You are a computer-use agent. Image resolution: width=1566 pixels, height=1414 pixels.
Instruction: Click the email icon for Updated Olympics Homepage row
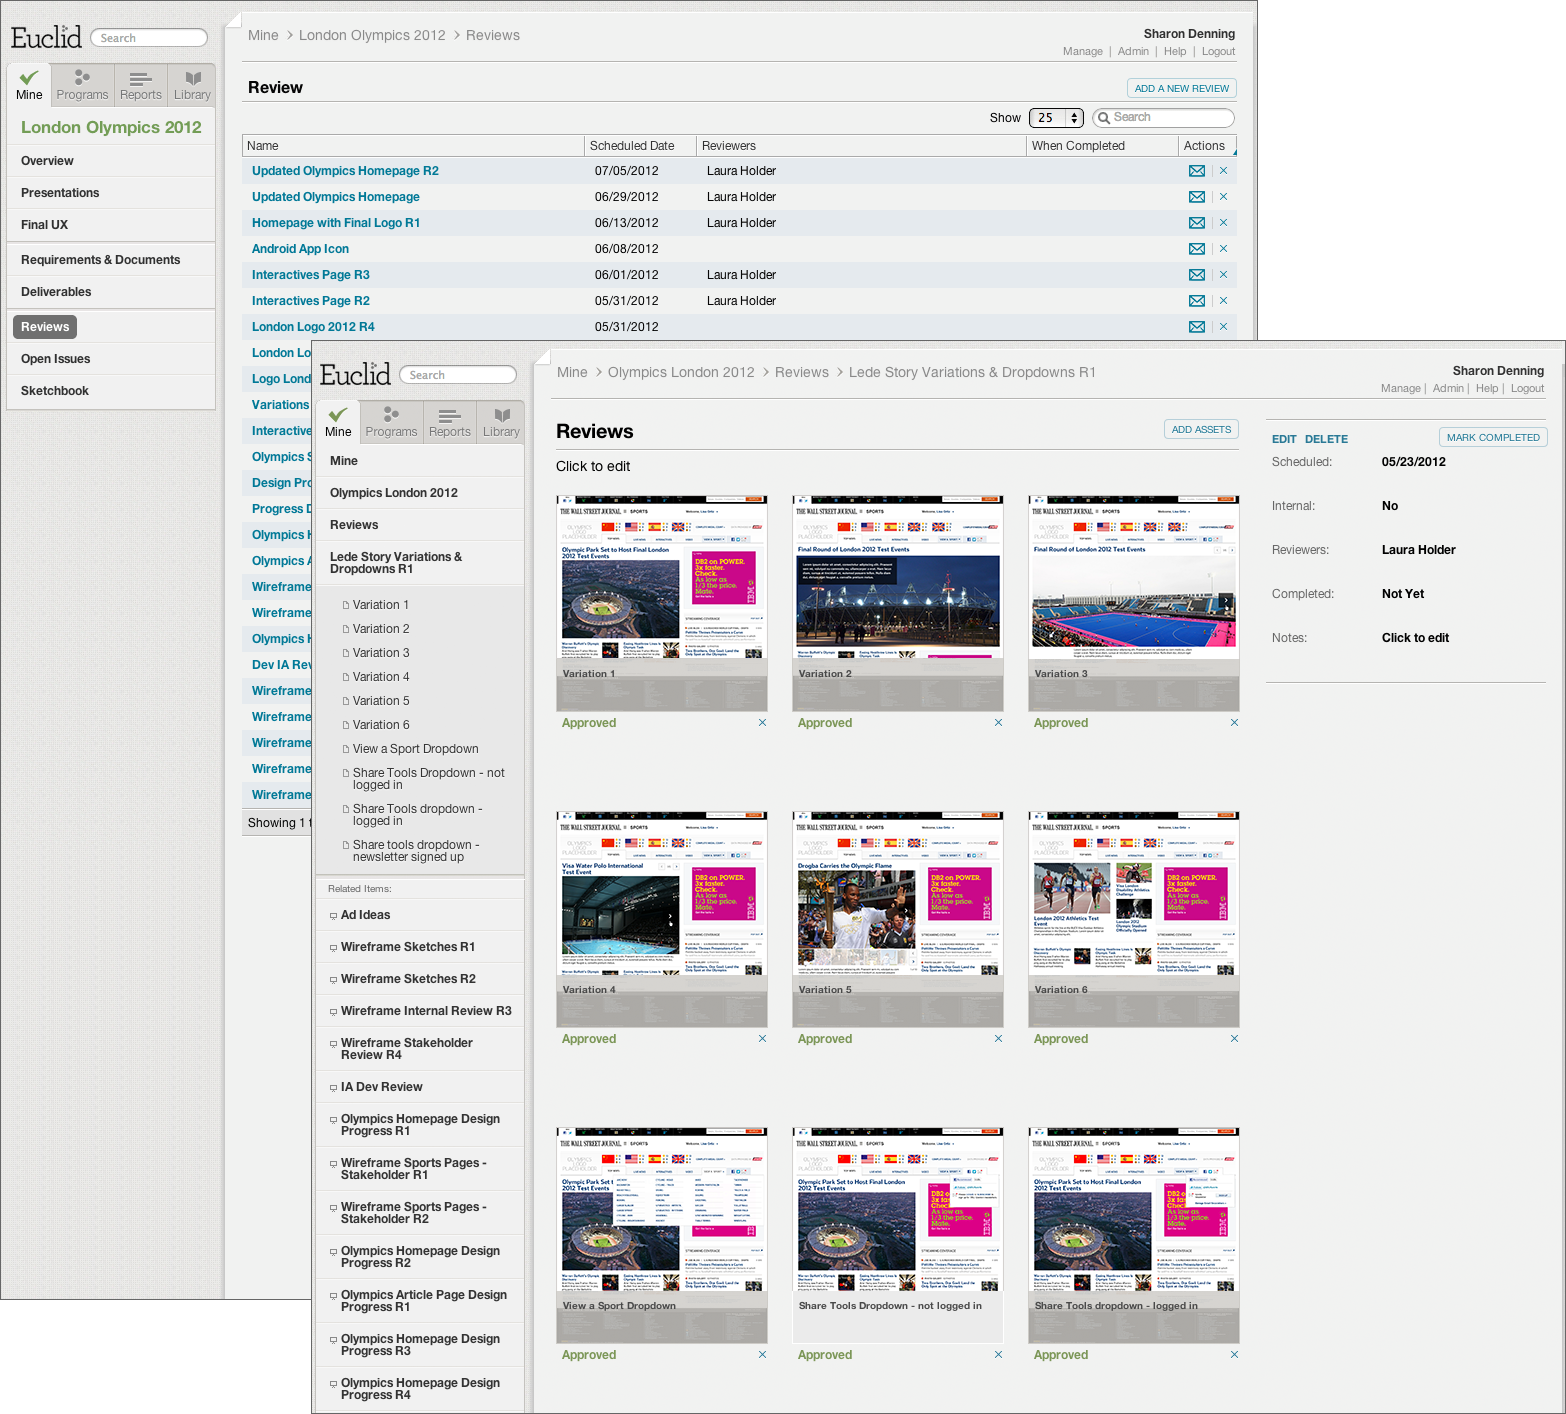(1196, 197)
